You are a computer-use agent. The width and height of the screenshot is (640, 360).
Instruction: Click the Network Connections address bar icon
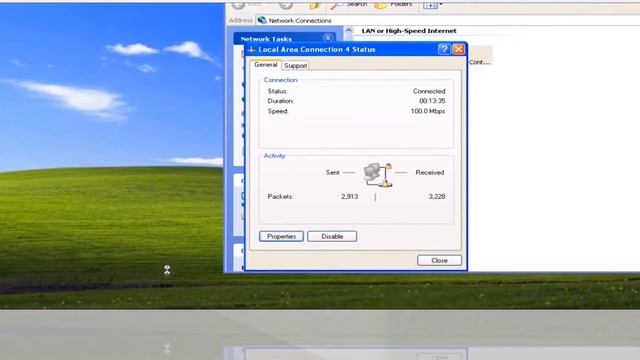pyautogui.click(x=262, y=20)
